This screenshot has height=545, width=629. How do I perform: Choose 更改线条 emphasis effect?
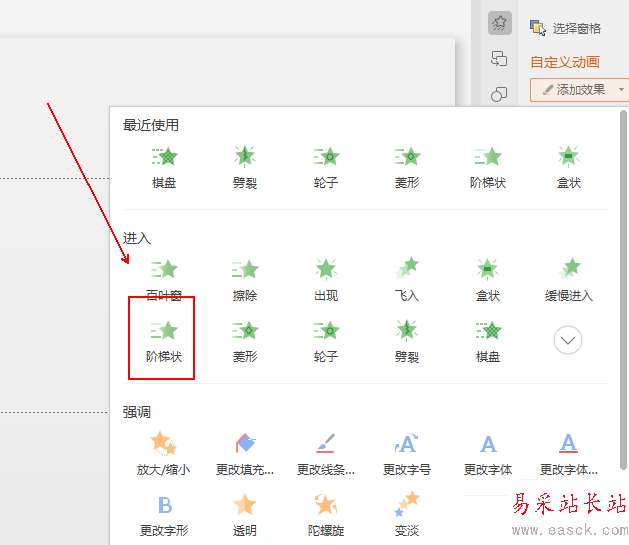coord(326,453)
